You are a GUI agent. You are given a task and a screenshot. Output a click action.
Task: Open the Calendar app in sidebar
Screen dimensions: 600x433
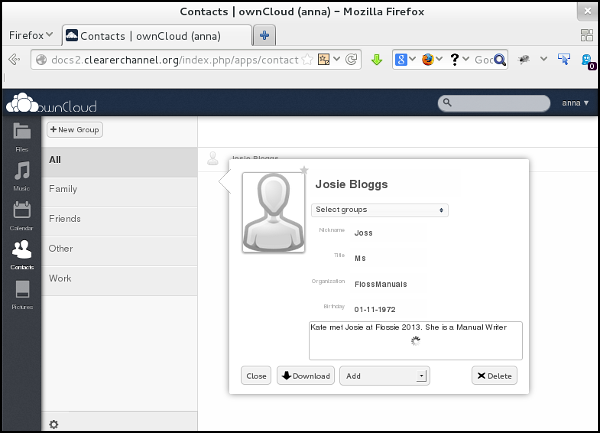pyautogui.click(x=21, y=214)
